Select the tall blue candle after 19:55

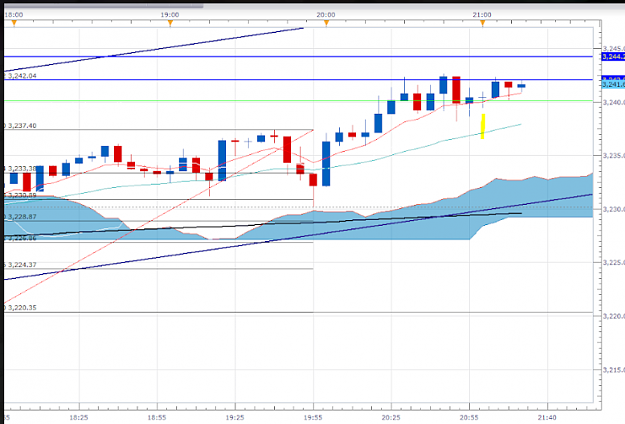tap(326, 163)
